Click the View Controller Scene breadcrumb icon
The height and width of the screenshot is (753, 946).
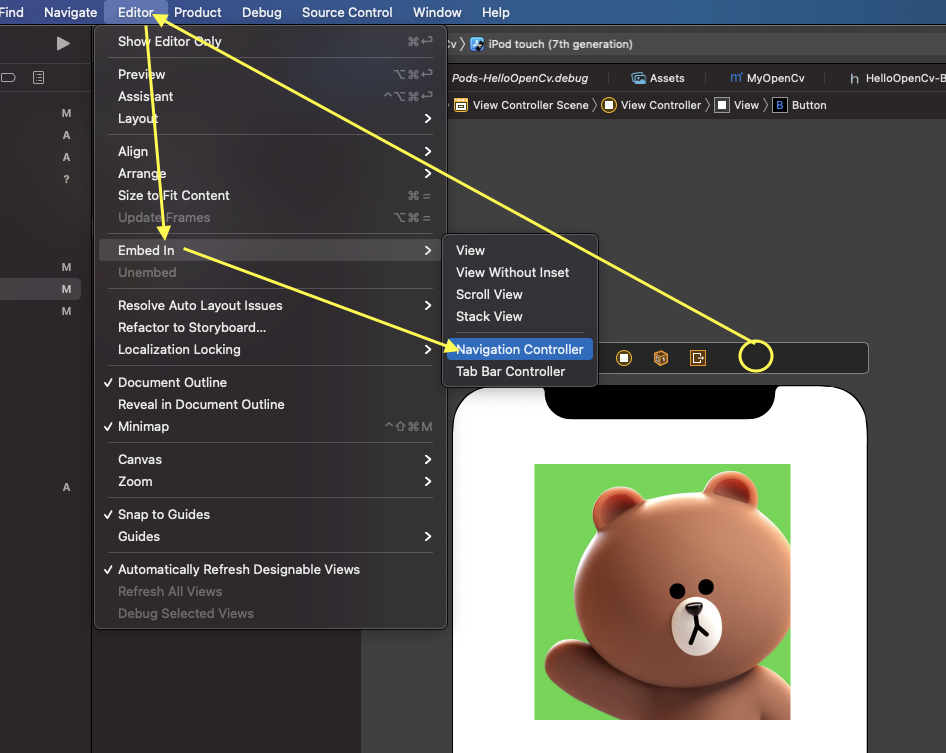coord(461,105)
